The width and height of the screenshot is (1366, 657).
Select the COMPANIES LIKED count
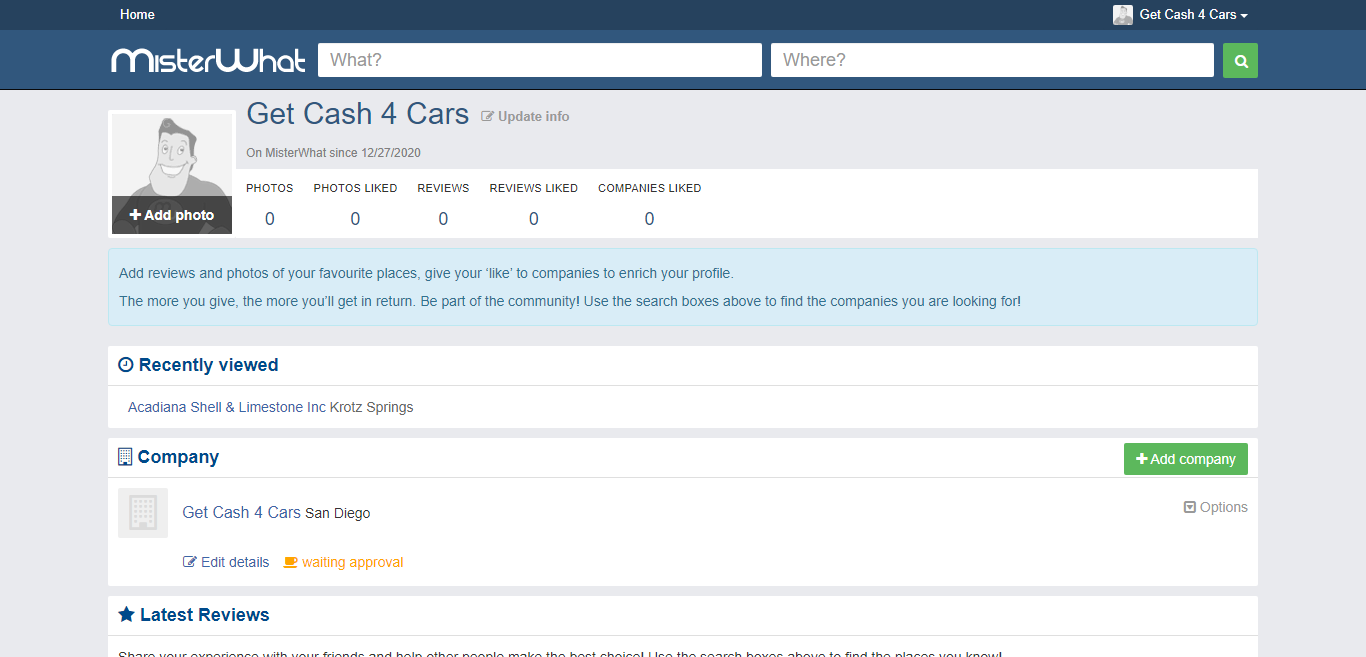650,219
